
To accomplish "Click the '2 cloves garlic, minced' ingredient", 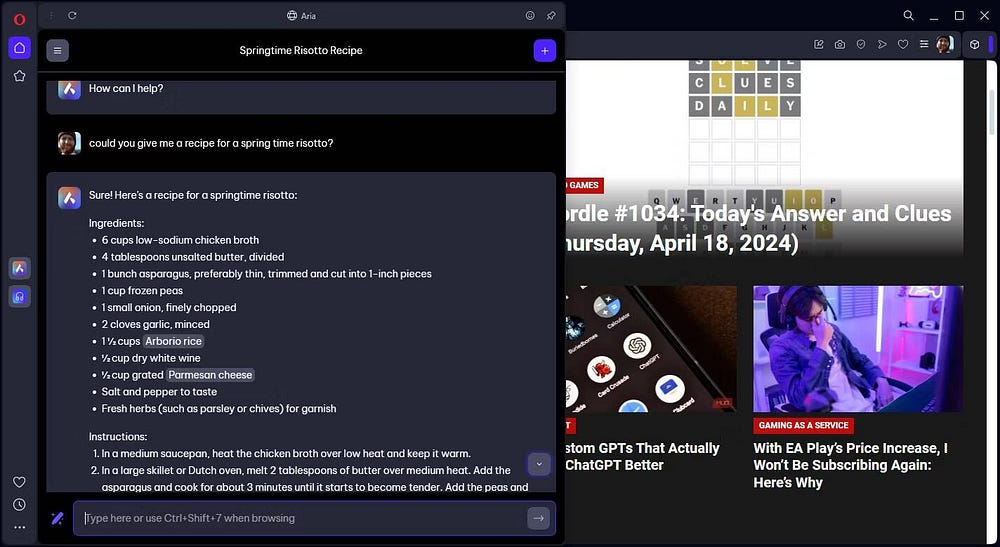I will click(x=156, y=325).
